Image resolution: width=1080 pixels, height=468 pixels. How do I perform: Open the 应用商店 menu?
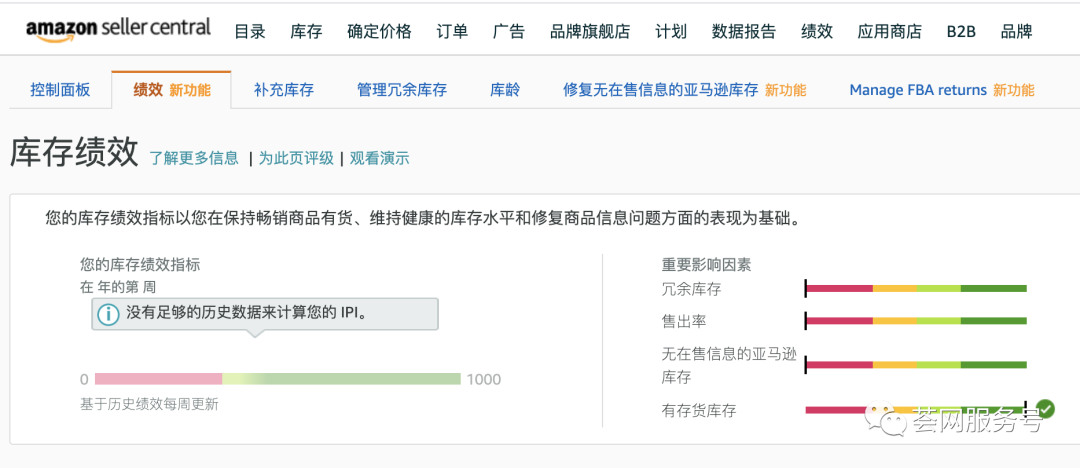click(x=890, y=31)
